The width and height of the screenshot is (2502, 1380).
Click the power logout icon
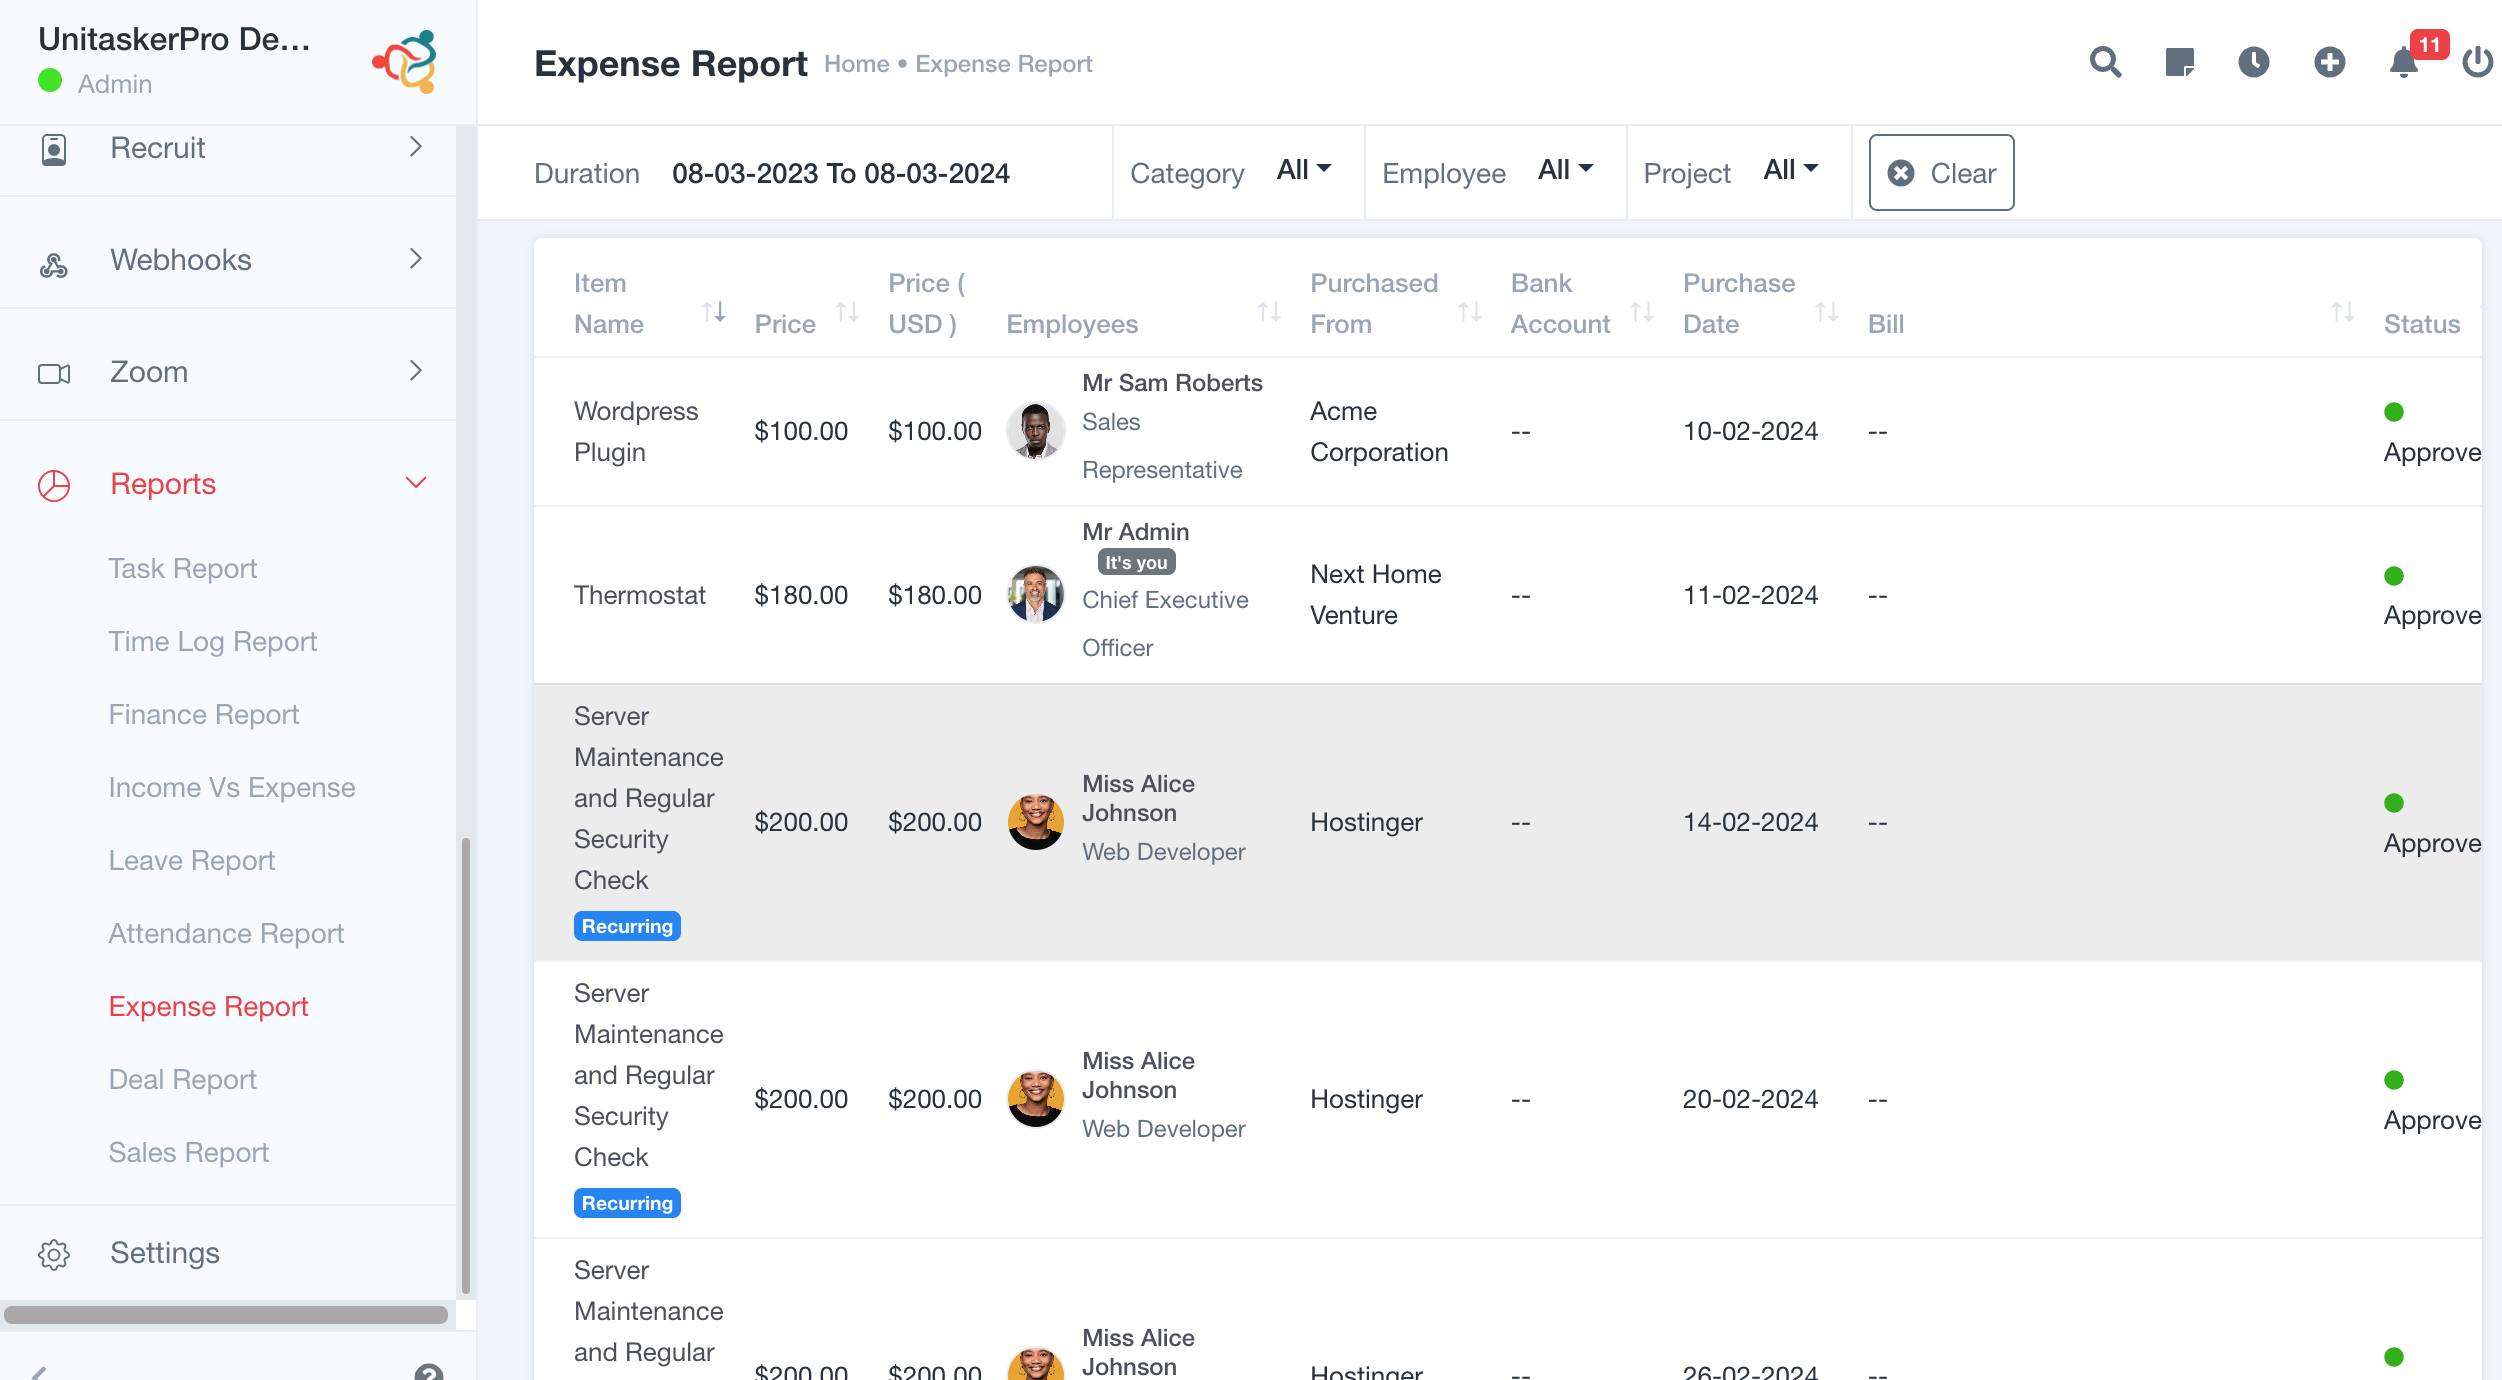point(2477,63)
